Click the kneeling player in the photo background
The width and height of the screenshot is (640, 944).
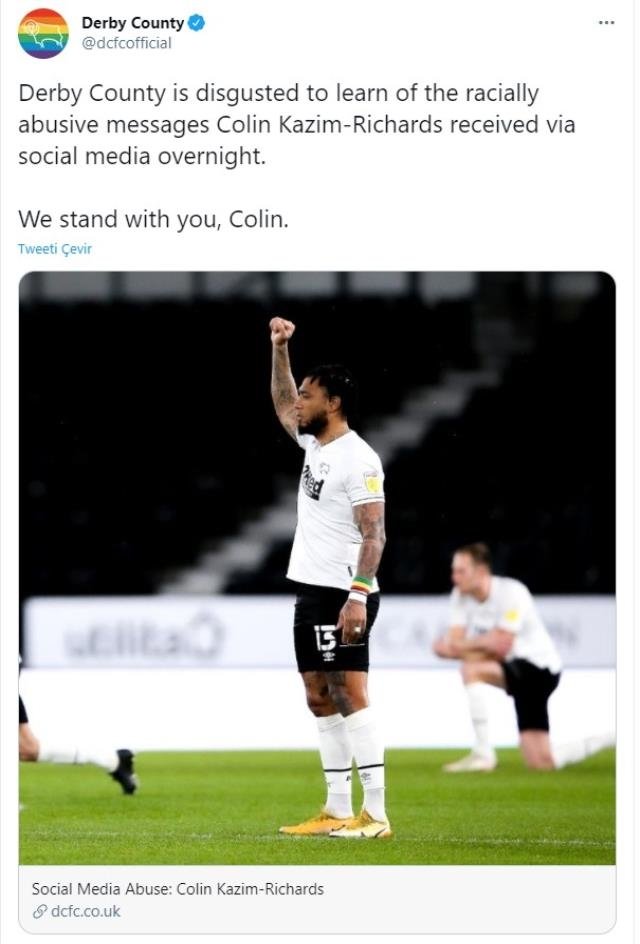[499, 658]
